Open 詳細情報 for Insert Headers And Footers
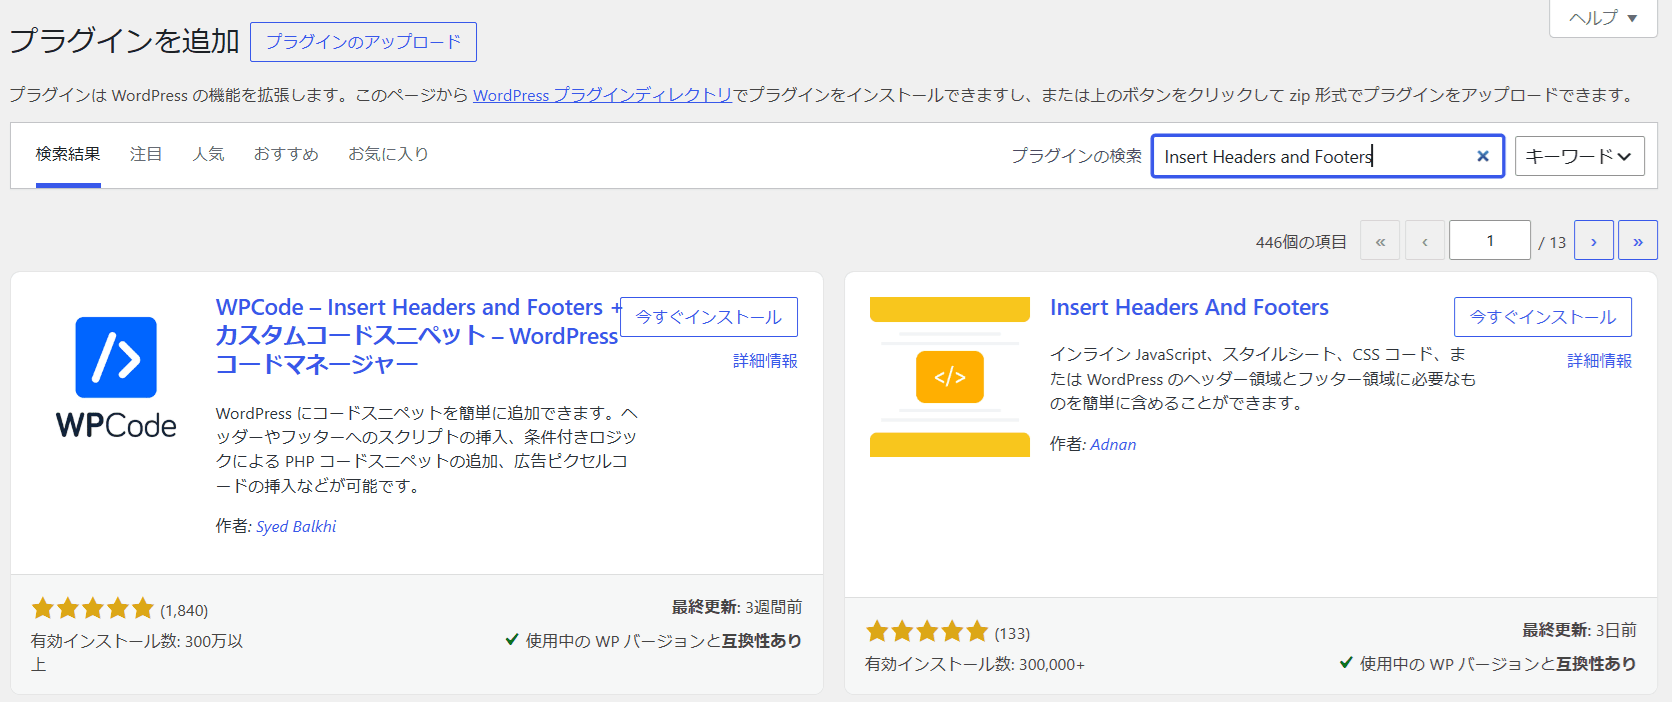The height and width of the screenshot is (702, 1672). [x=1599, y=361]
